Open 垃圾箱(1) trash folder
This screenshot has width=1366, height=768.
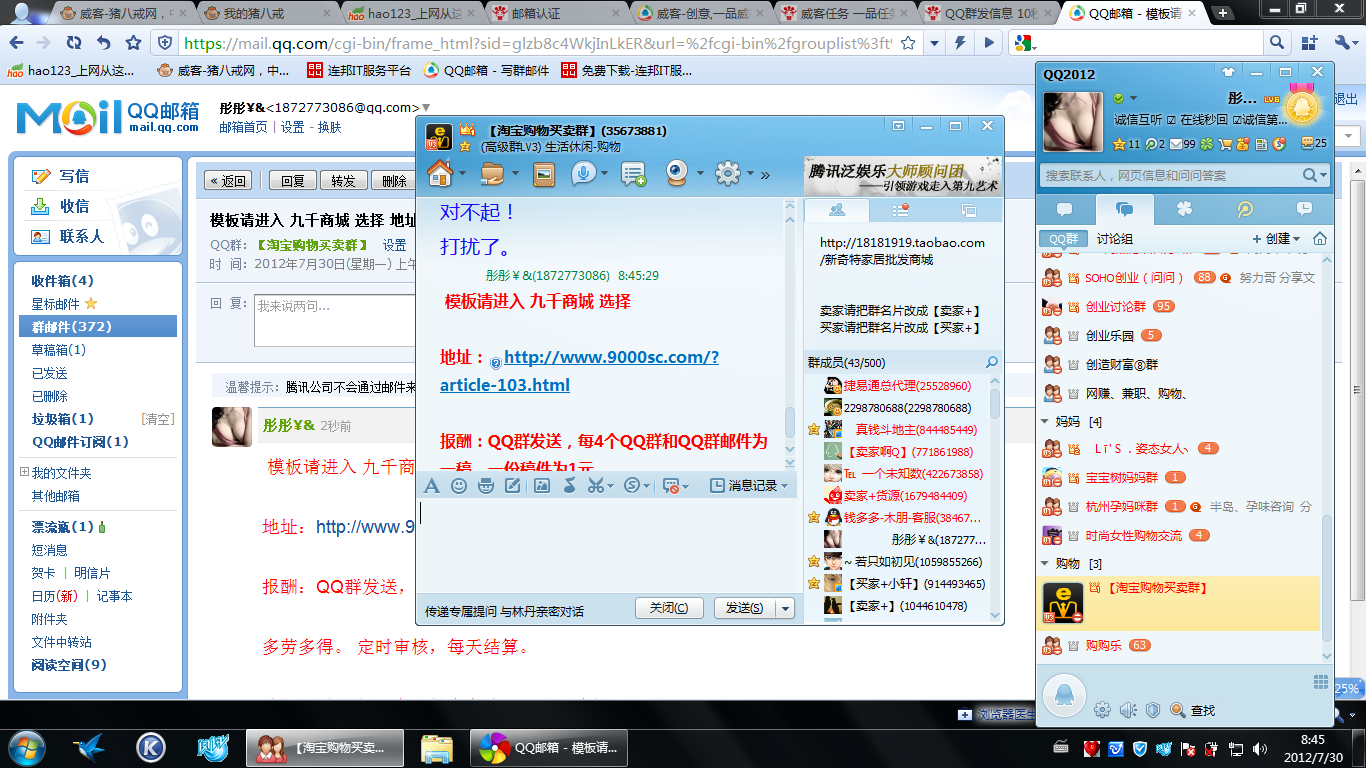[x=63, y=419]
